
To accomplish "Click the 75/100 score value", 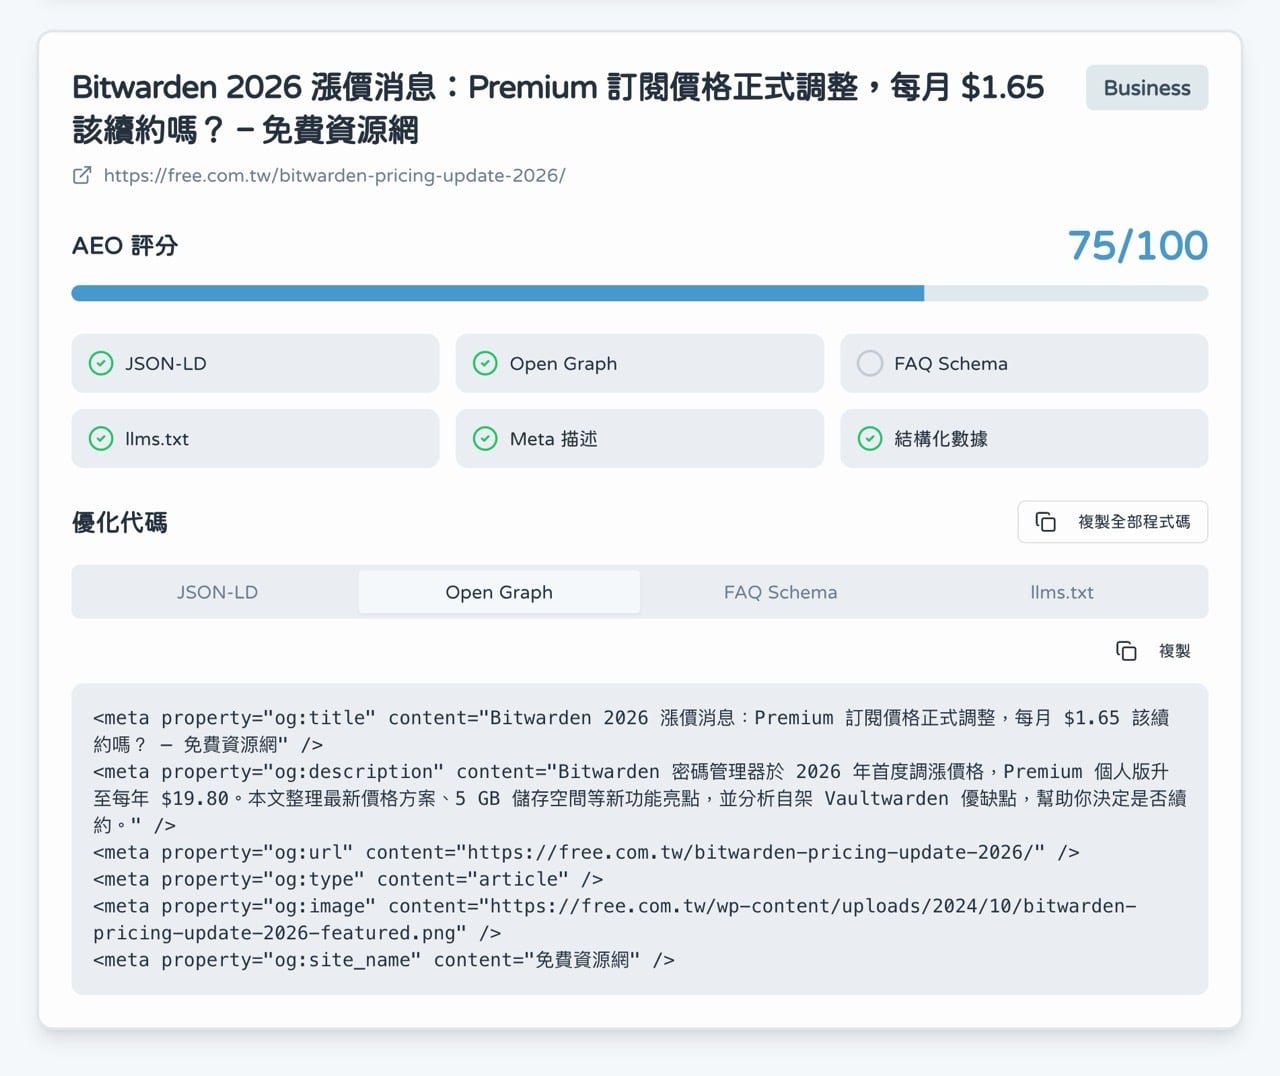I will pos(1137,245).
